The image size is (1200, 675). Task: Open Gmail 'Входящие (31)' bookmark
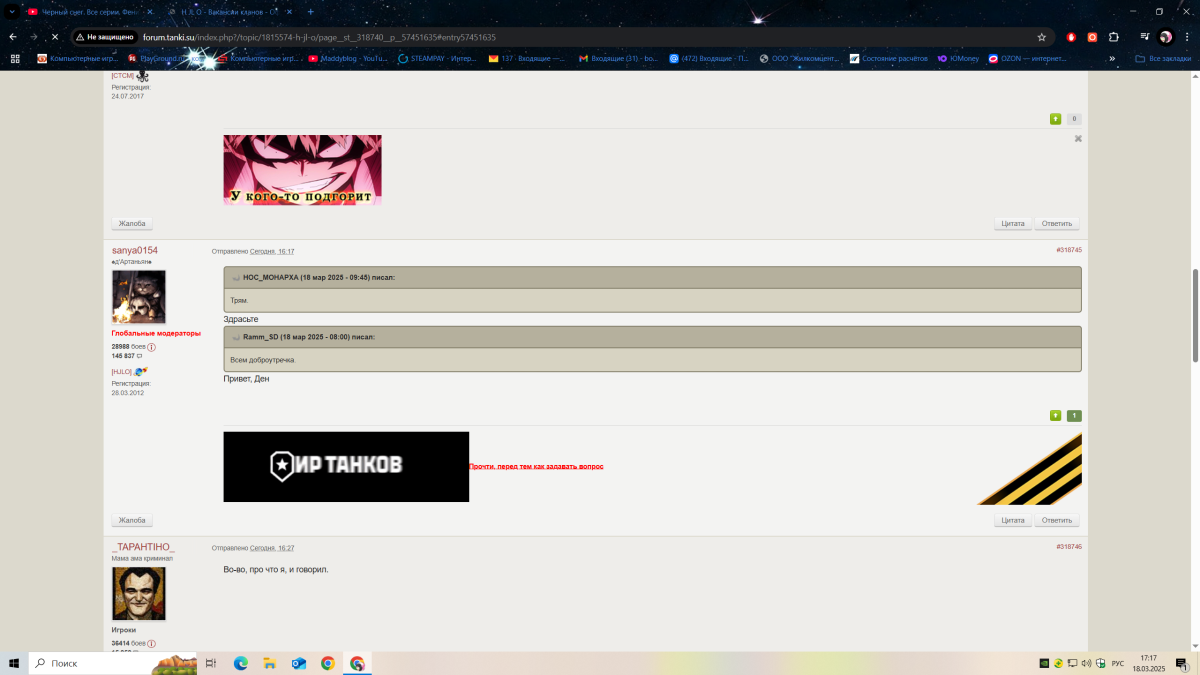(618, 59)
